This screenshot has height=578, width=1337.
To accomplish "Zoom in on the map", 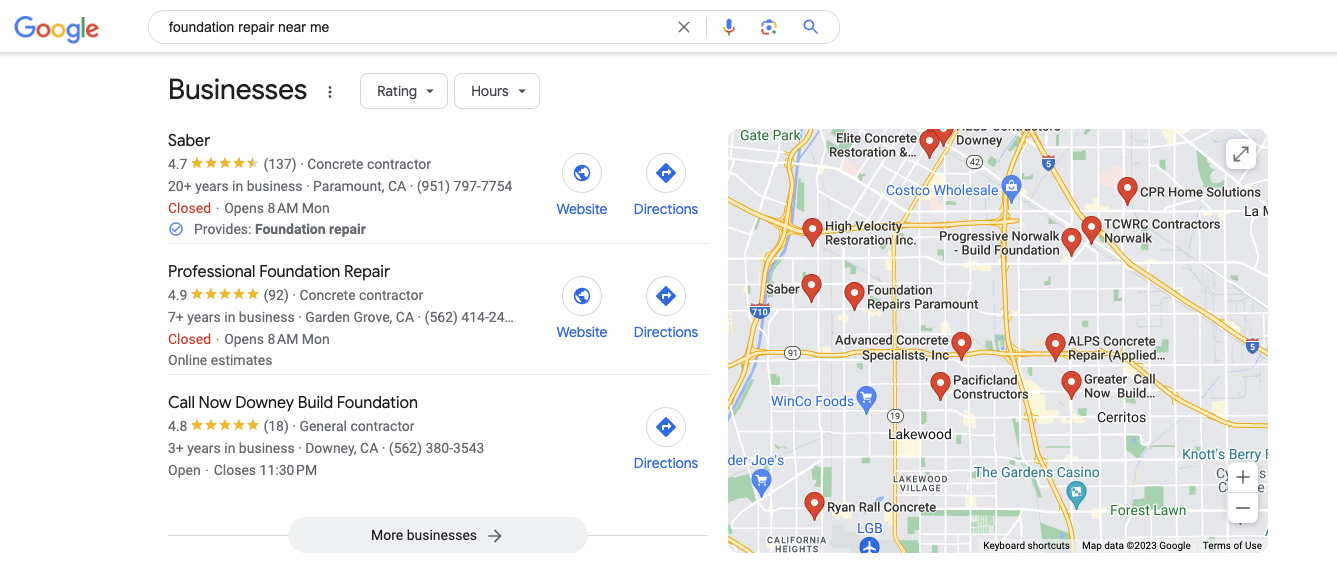I will (1243, 477).
